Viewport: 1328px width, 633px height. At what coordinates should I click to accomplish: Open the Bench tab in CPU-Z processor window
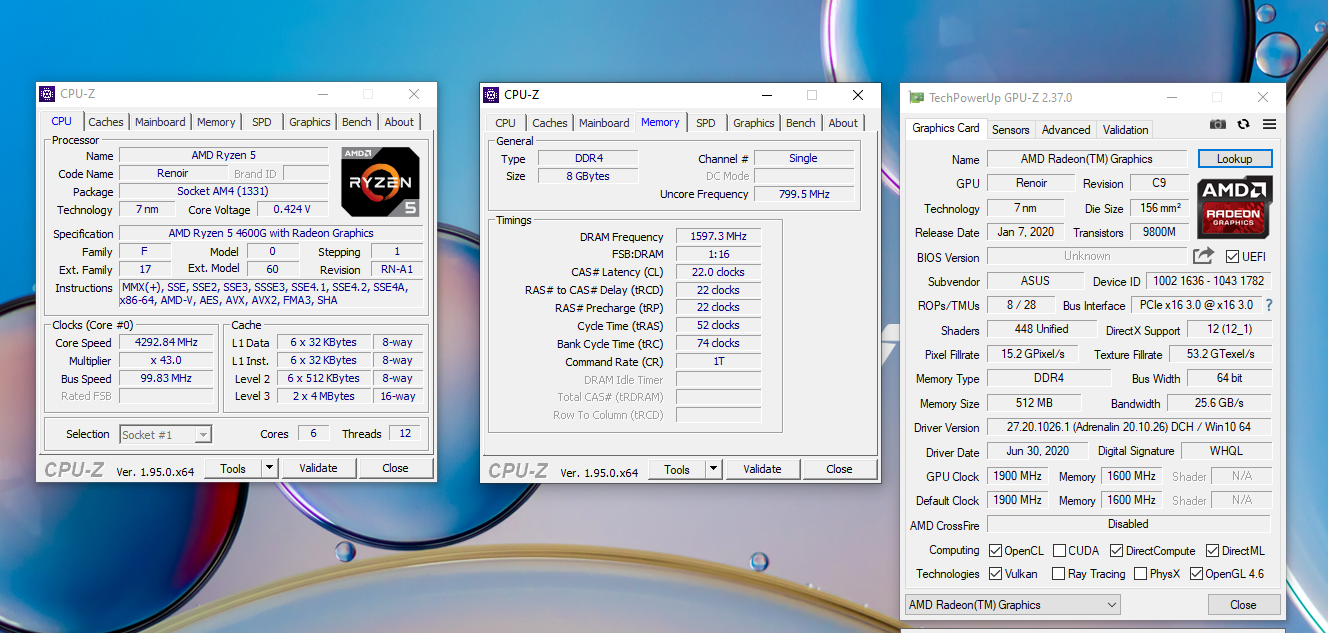[357, 122]
